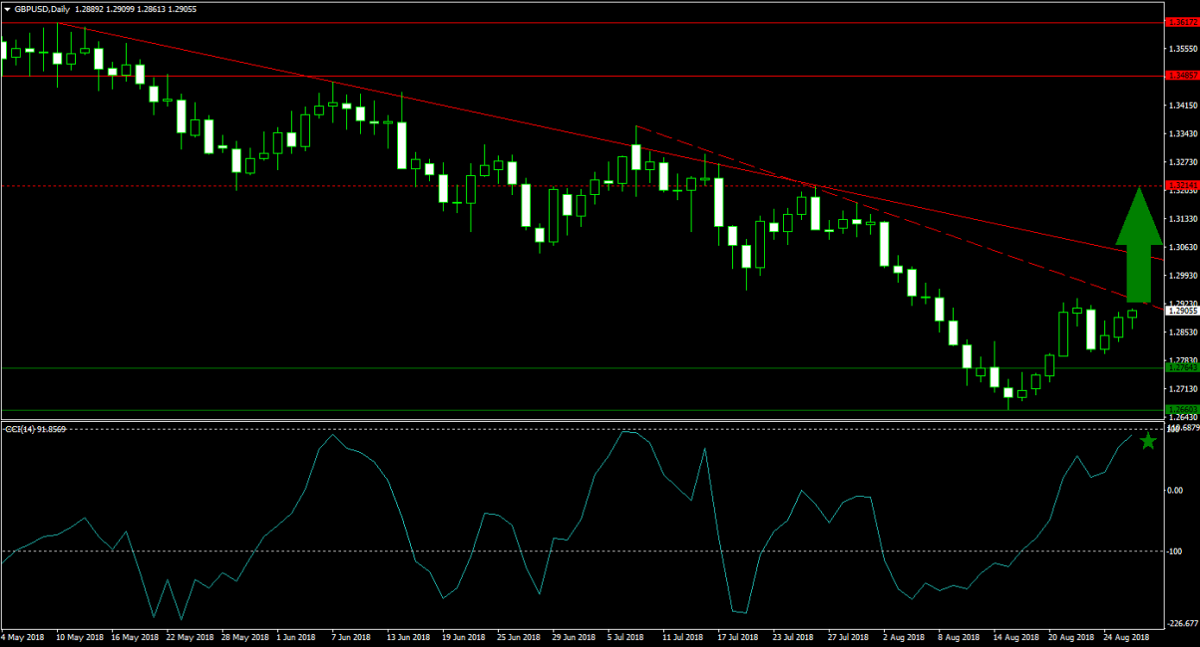Click the -226.677 CCI scale value
This screenshot has width=1200, height=647.
click(x=1182, y=623)
